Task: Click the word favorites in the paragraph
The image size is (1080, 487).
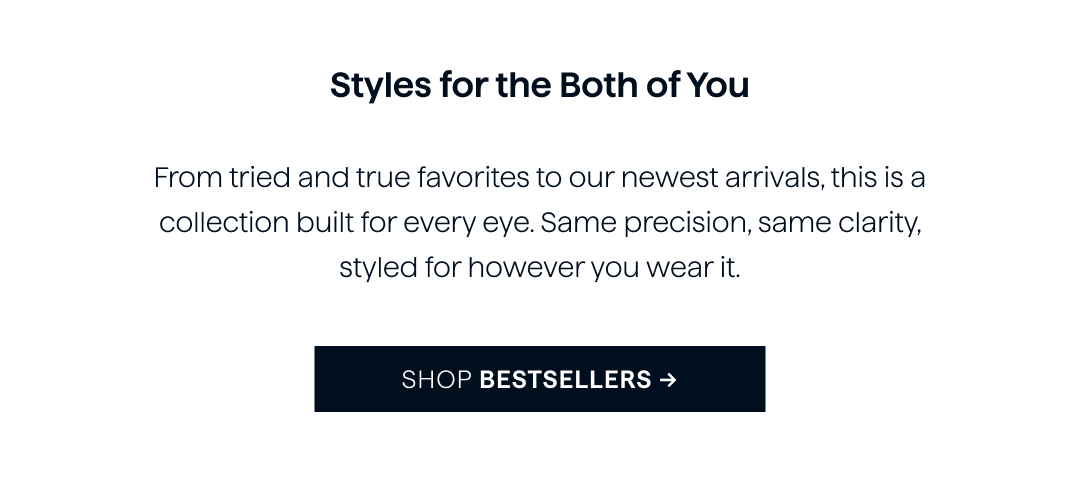Action: 472,178
